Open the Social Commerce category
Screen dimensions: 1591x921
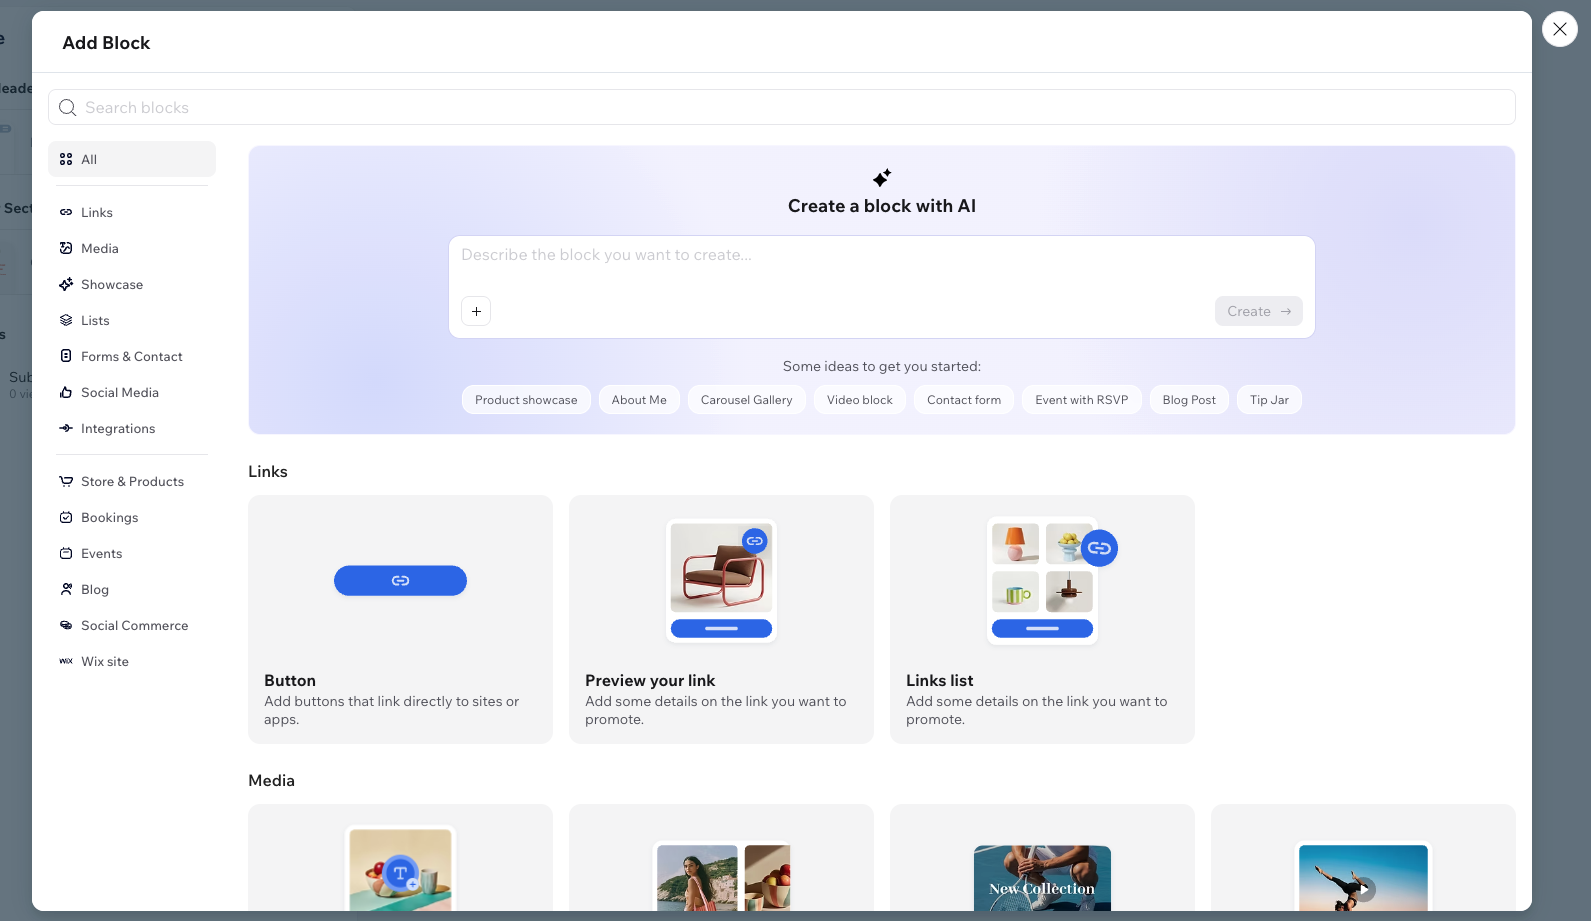click(x=132, y=625)
